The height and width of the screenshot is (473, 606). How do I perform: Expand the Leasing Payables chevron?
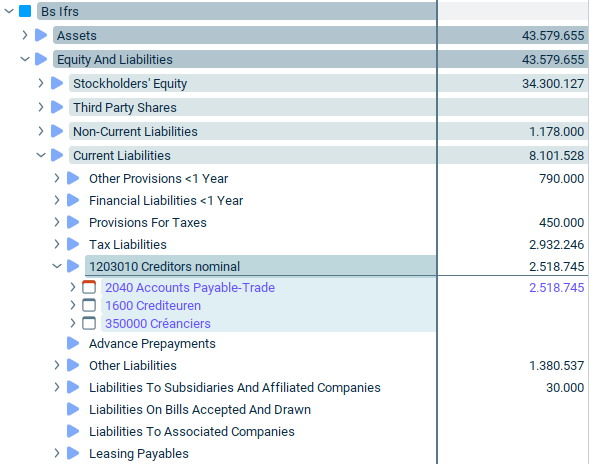click(57, 453)
